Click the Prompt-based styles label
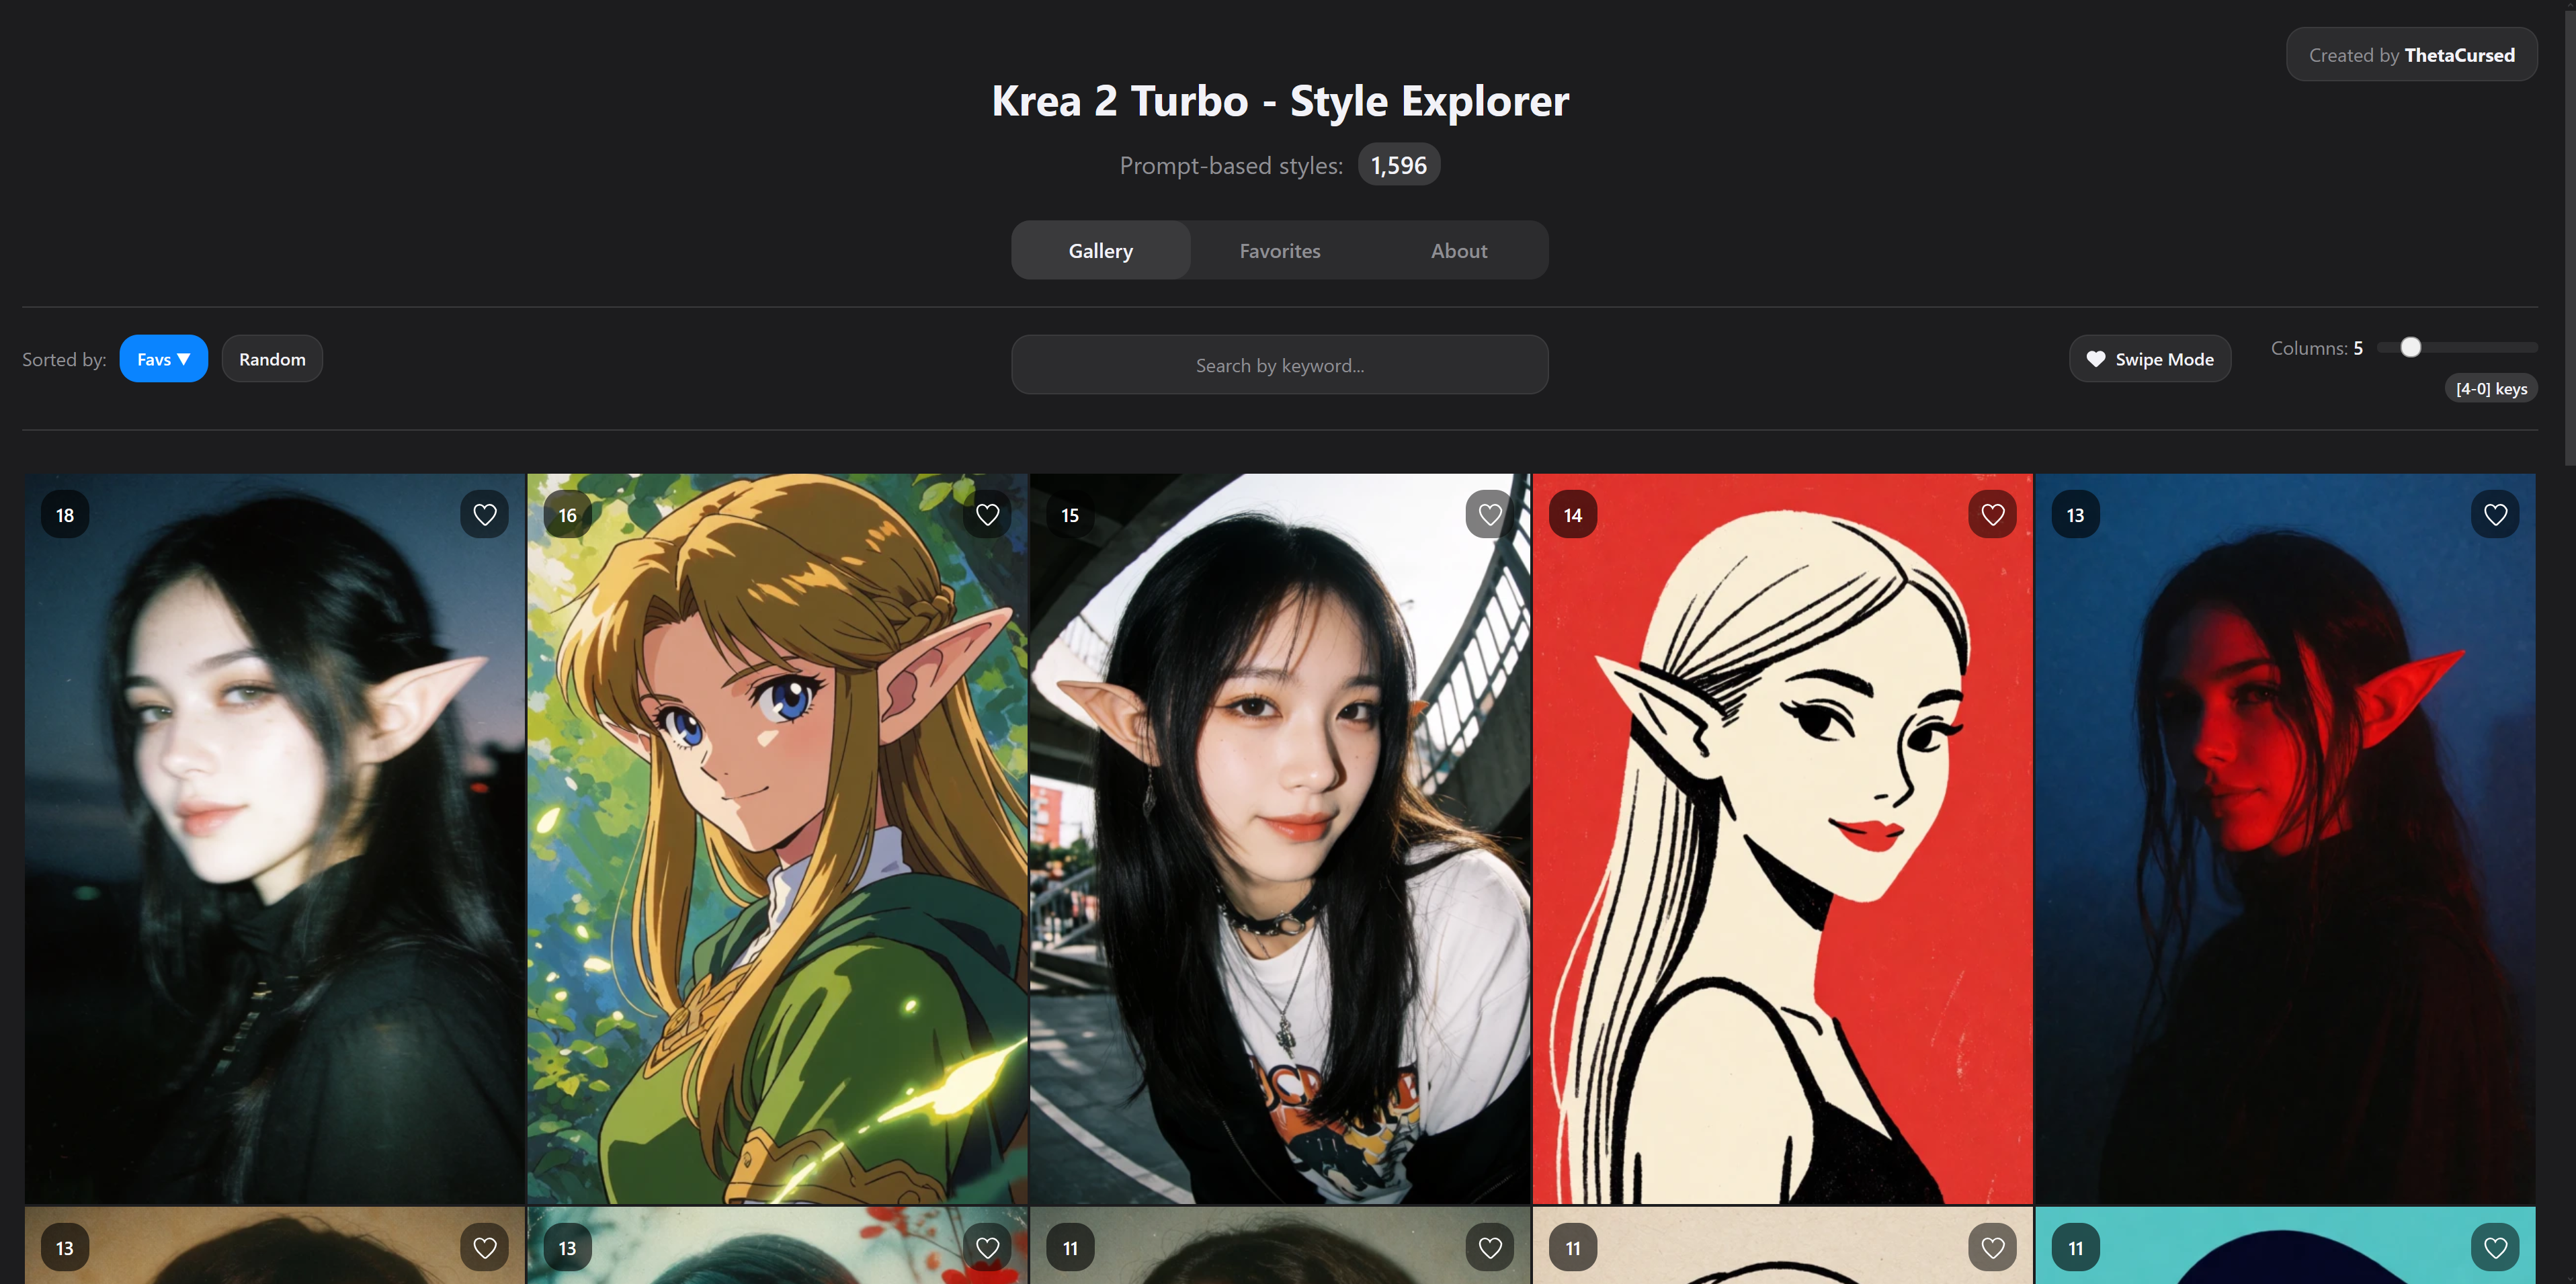The width and height of the screenshot is (2576, 1284). coord(1231,166)
